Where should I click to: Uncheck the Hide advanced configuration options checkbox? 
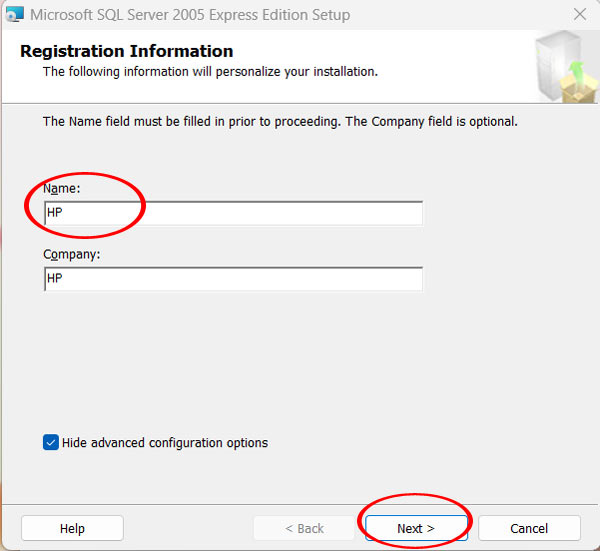coord(51,442)
